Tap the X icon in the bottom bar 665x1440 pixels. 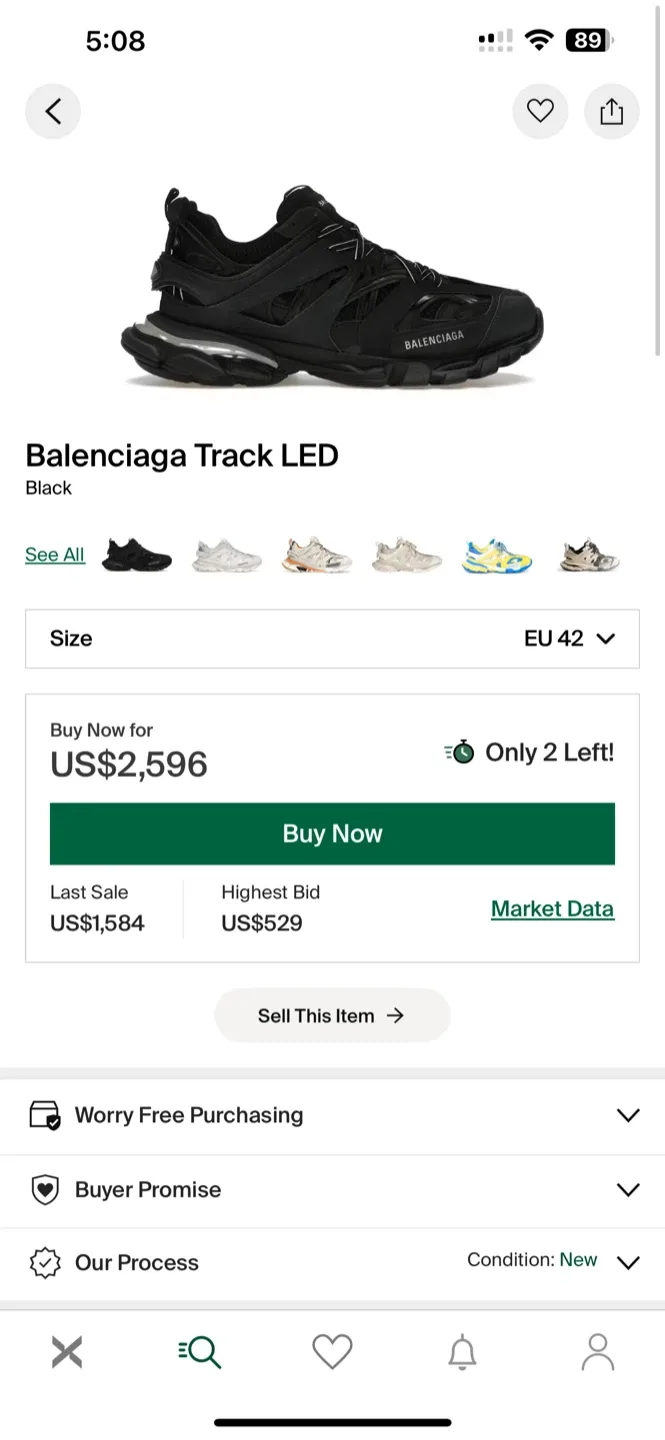66,1351
